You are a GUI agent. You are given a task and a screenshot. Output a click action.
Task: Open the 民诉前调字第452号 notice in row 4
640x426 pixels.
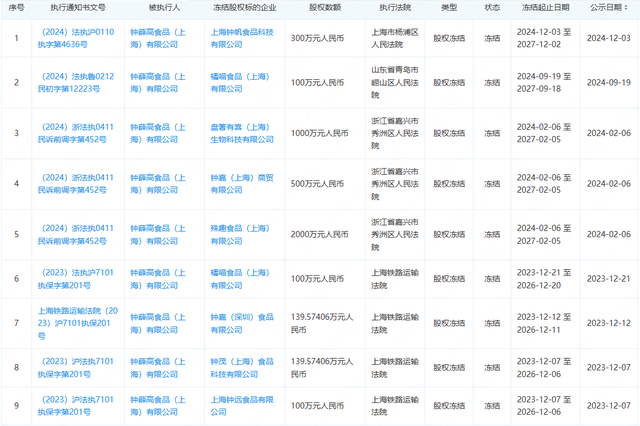(76, 184)
